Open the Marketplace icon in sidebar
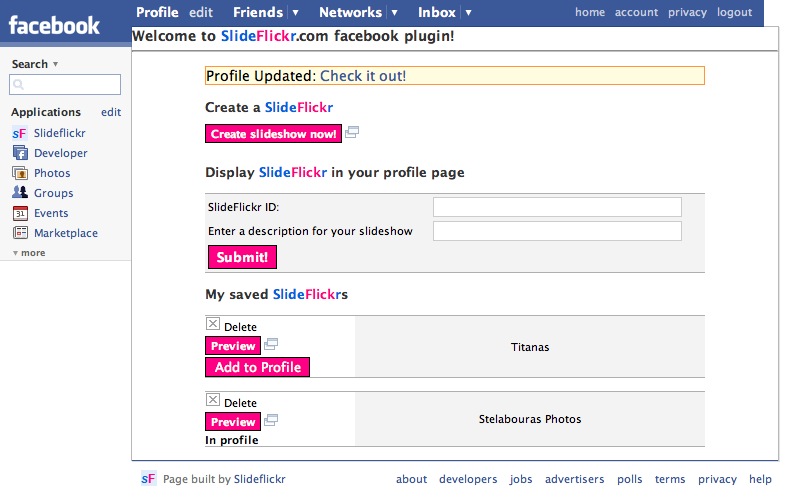This screenshot has width=787, height=498. click(x=19, y=233)
